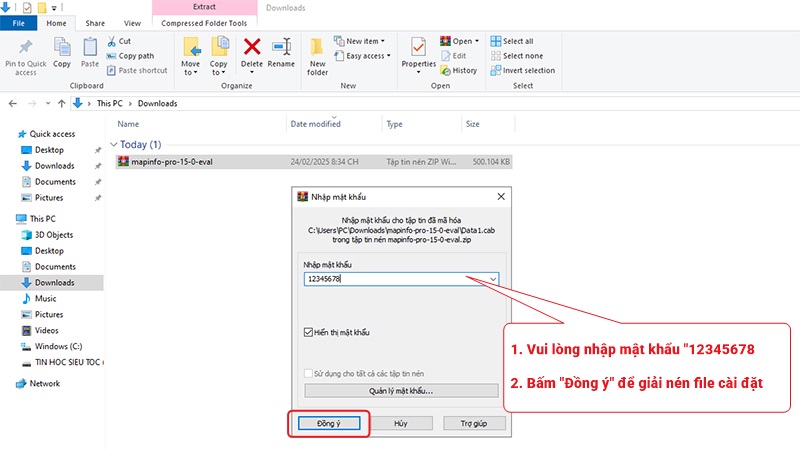The height and width of the screenshot is (450, 800).
Task: Toggle Sử dụng cho tất cả checkbox
Action: click(308, 373)
